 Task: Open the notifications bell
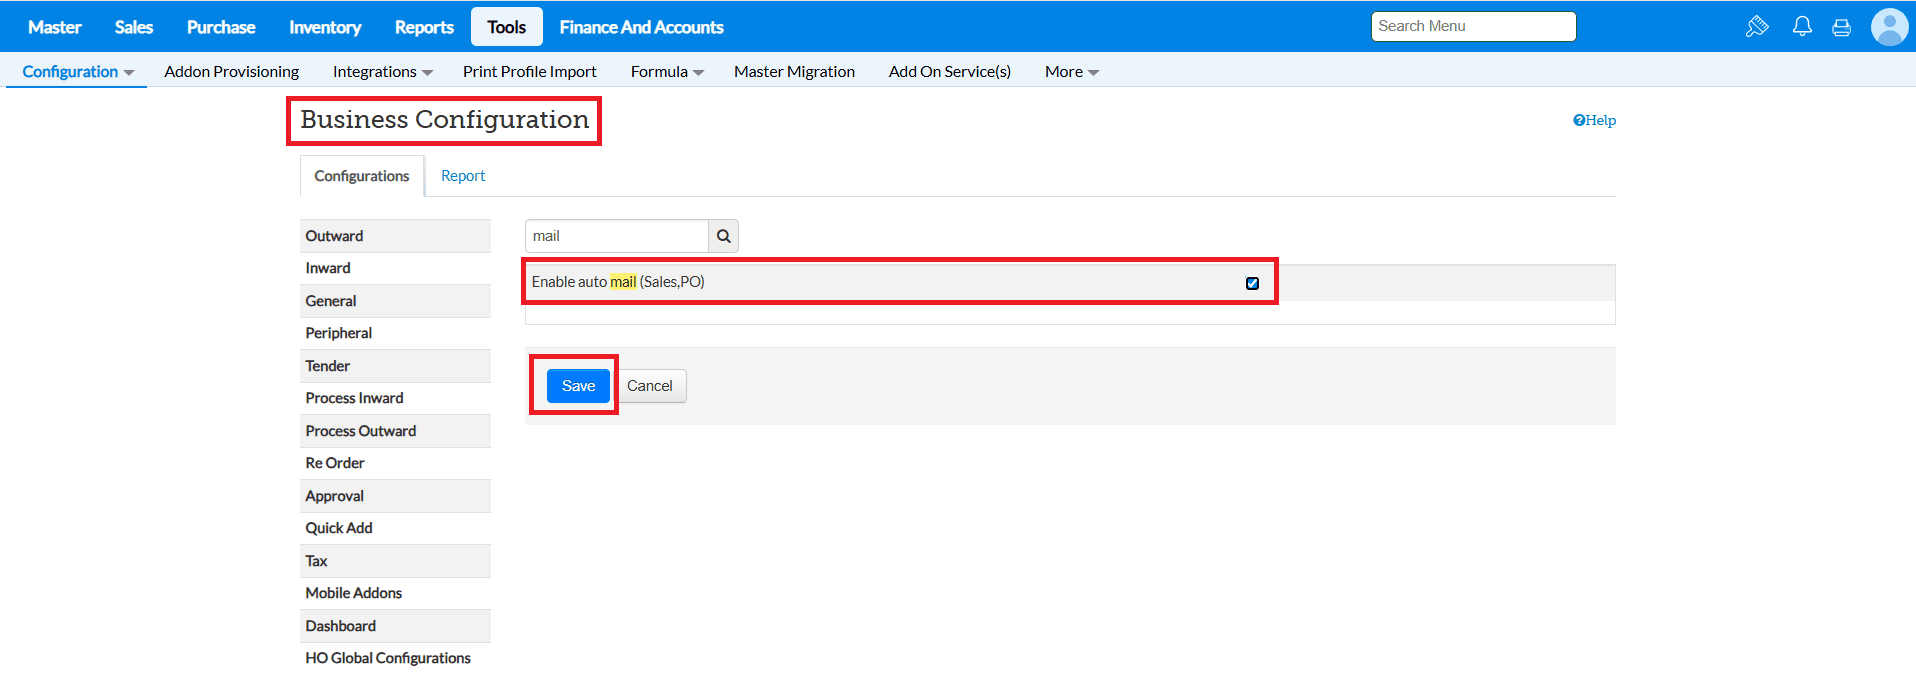click(1802, 27)
